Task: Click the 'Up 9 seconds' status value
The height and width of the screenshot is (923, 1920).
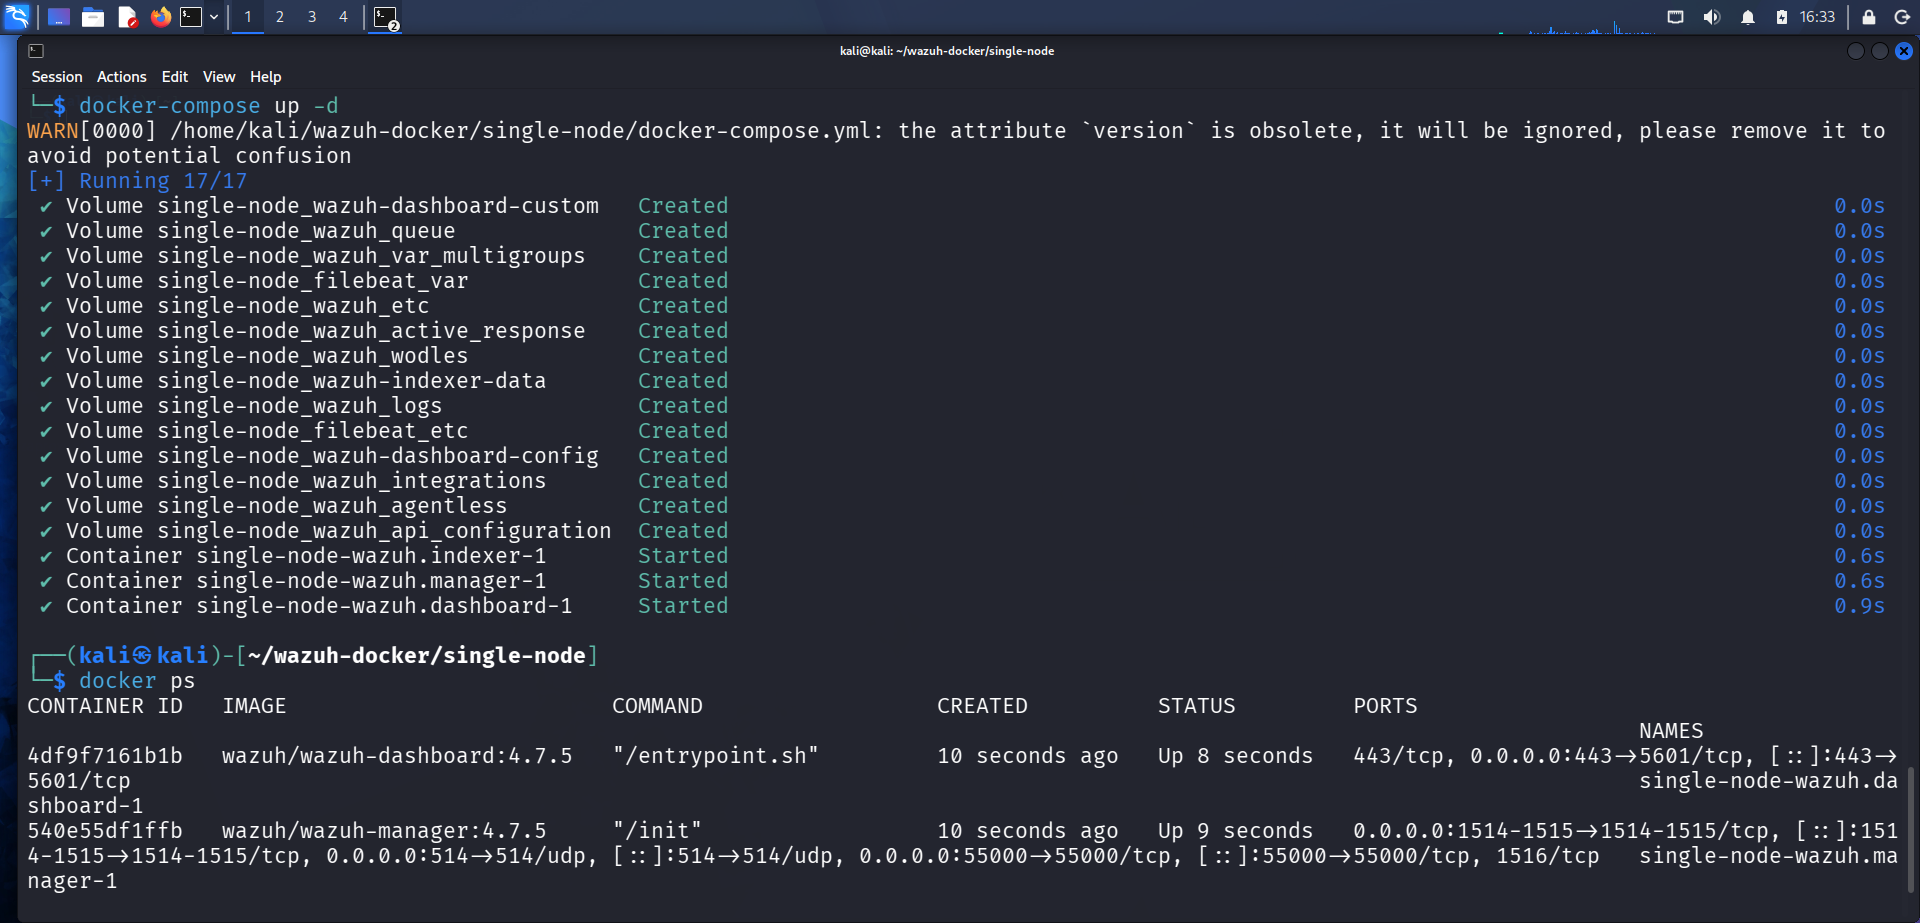Action: 1235,831
